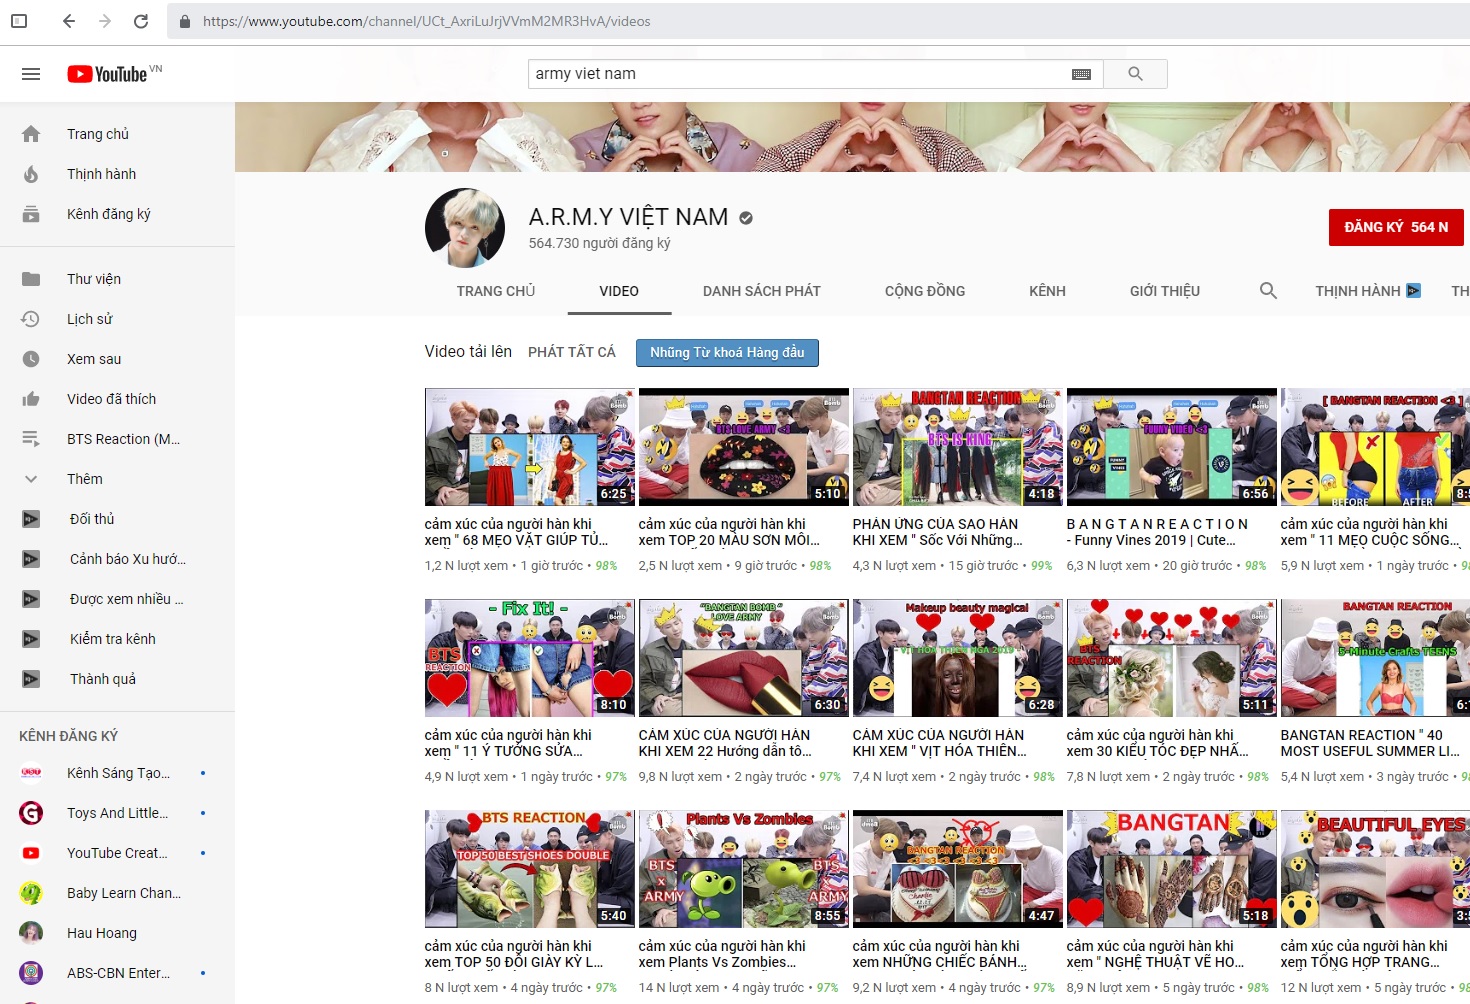Open the TOP 20 MÀU SƠN MÔI thumbnail

click(744, 447)
